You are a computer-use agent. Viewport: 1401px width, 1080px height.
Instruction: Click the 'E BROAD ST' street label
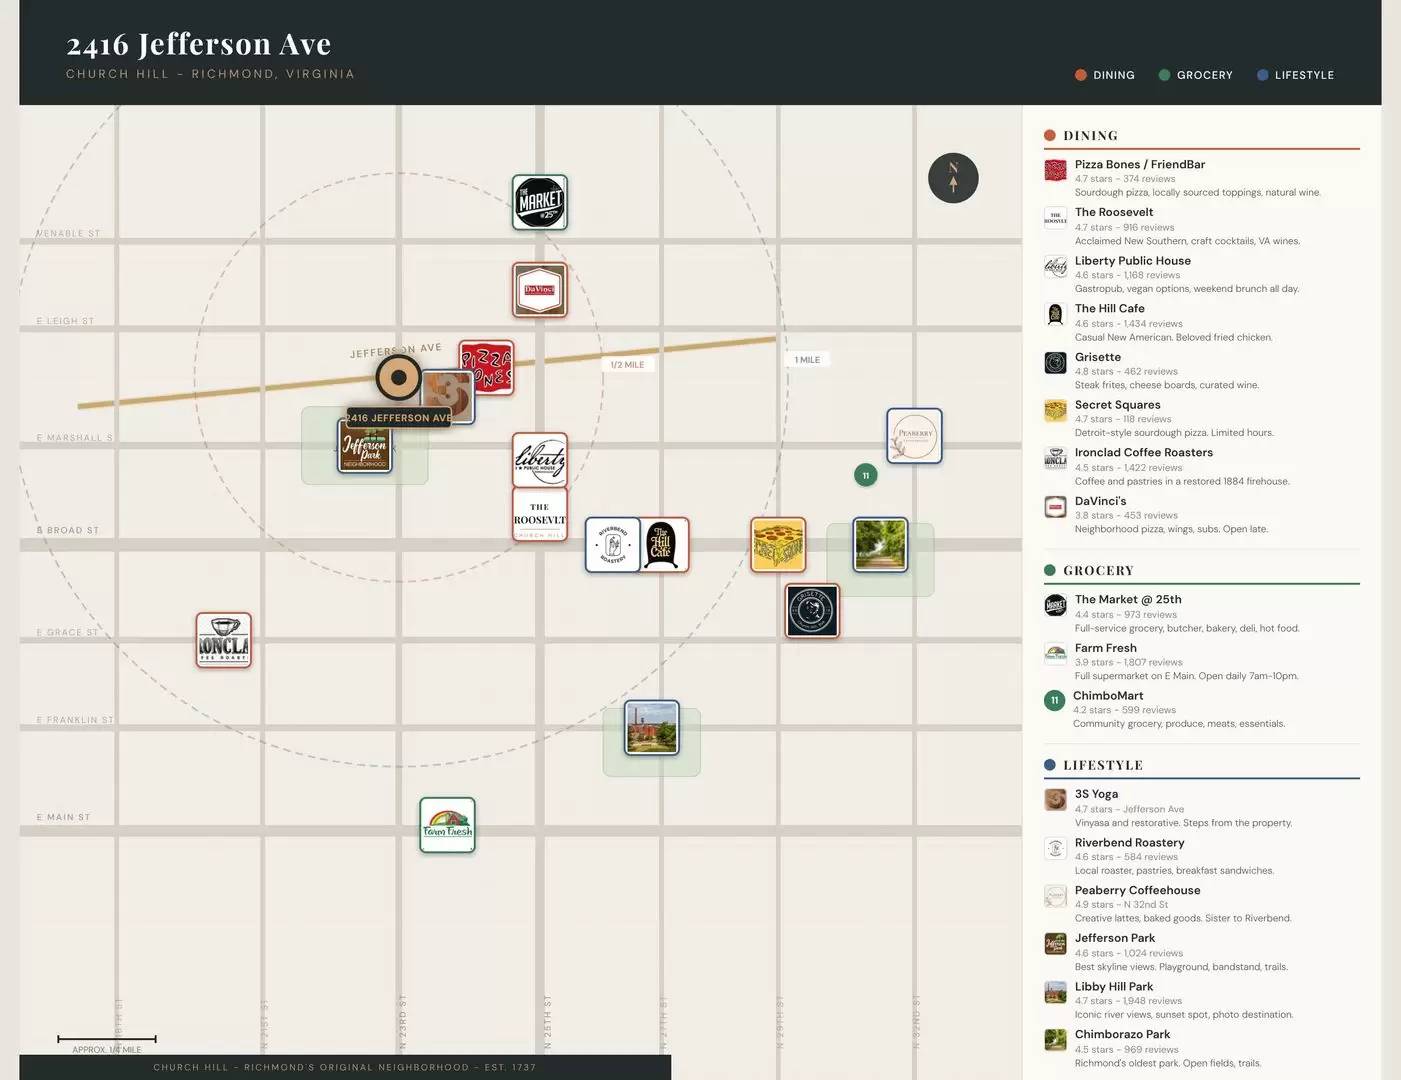pos(68,531)
